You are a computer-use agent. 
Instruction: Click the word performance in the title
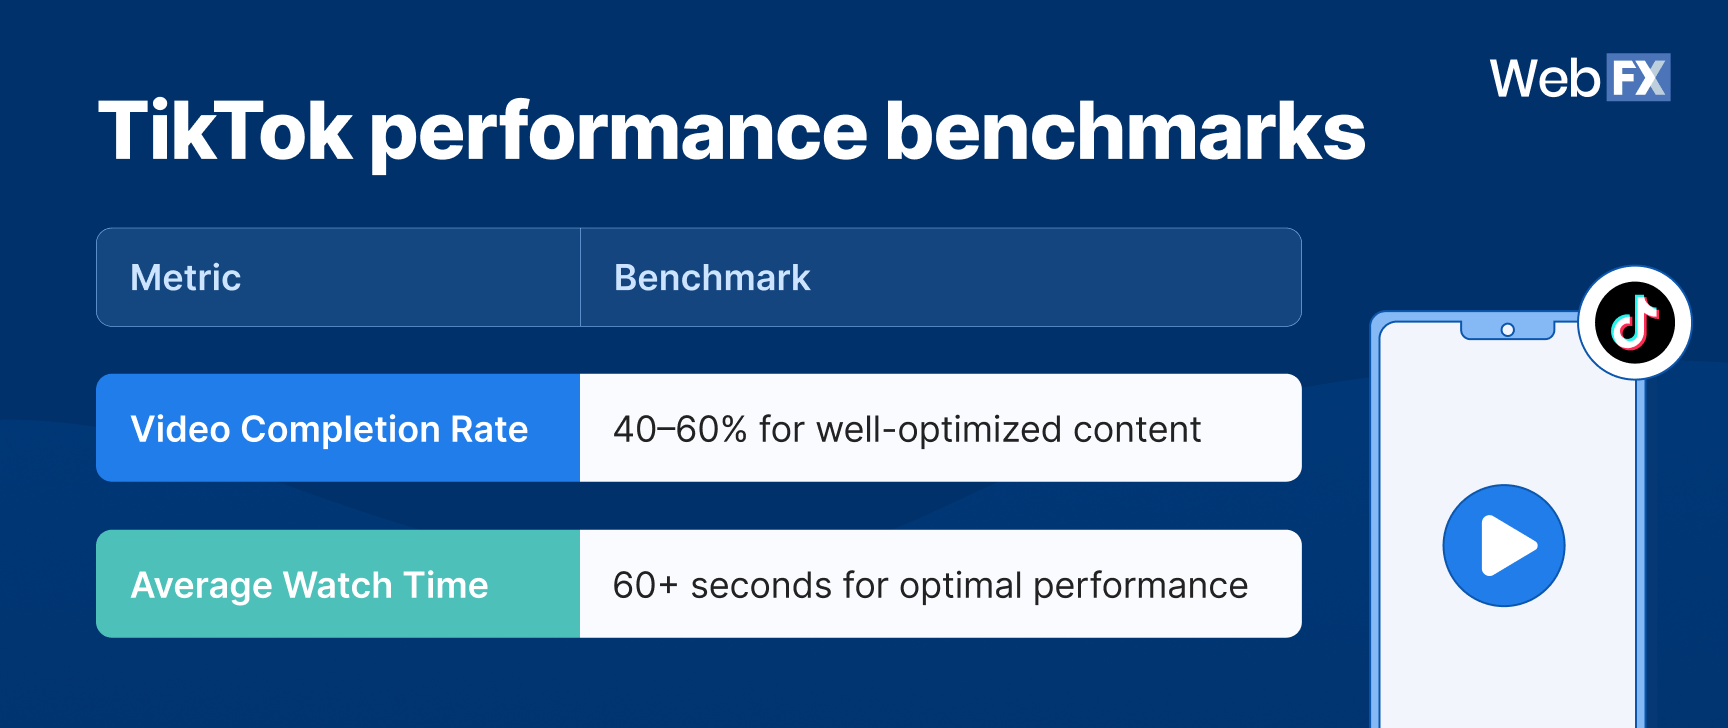(620, 132)
